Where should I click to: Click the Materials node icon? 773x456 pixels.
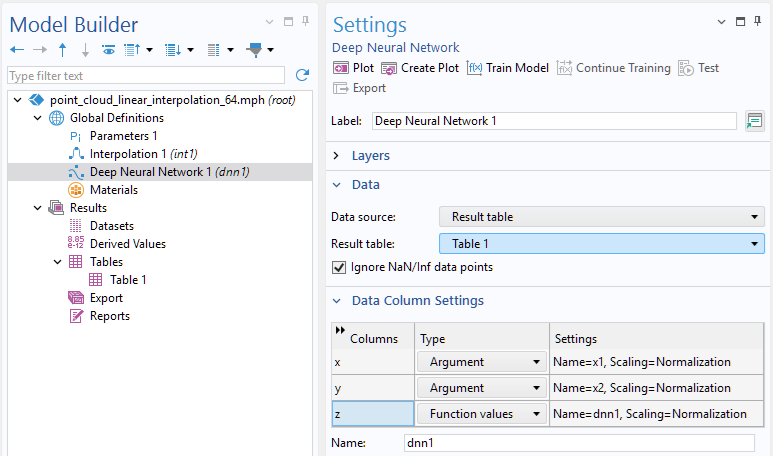pyautogui.click(x=76, y=190)
